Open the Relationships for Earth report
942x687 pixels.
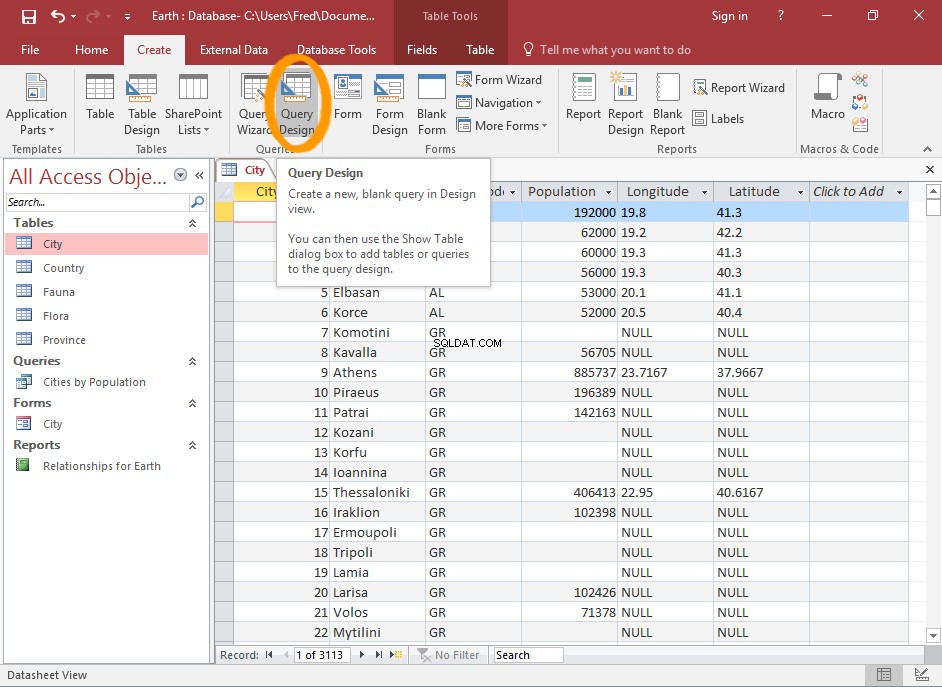pyautogui.click(x=107, y=466)
